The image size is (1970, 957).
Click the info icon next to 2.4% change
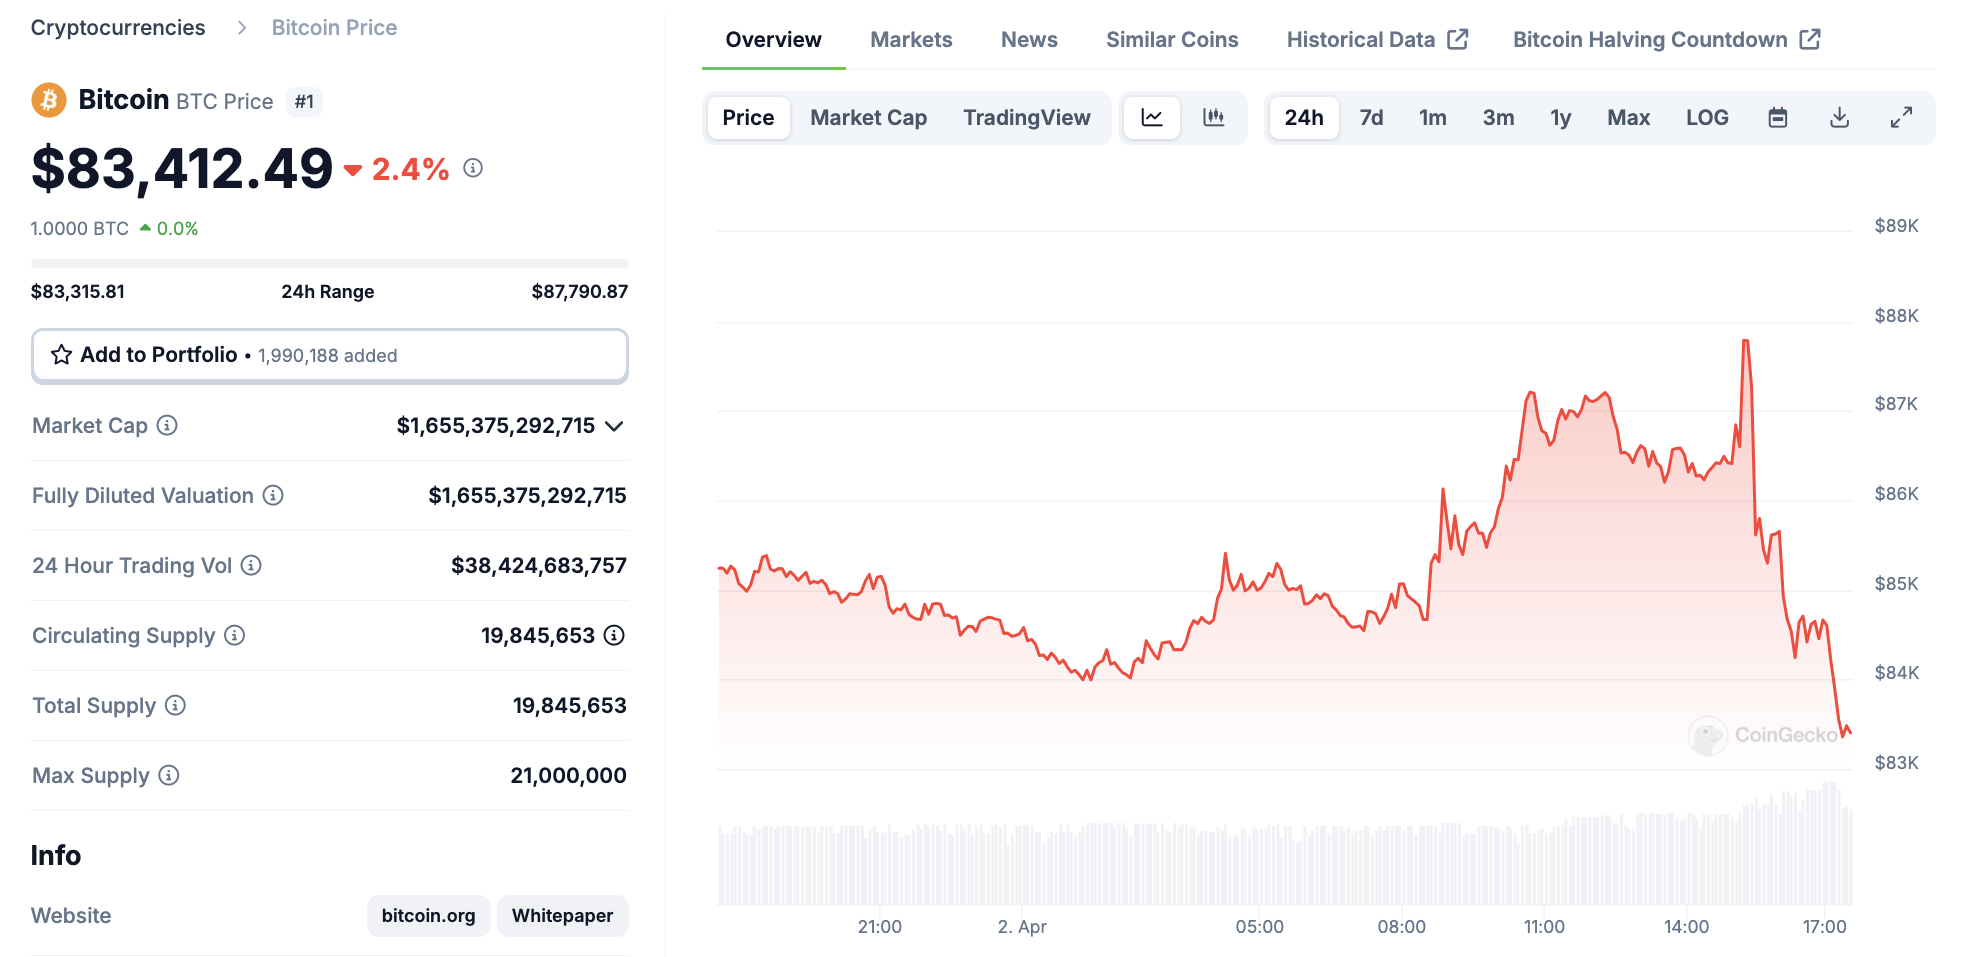(x=473, y=168)
